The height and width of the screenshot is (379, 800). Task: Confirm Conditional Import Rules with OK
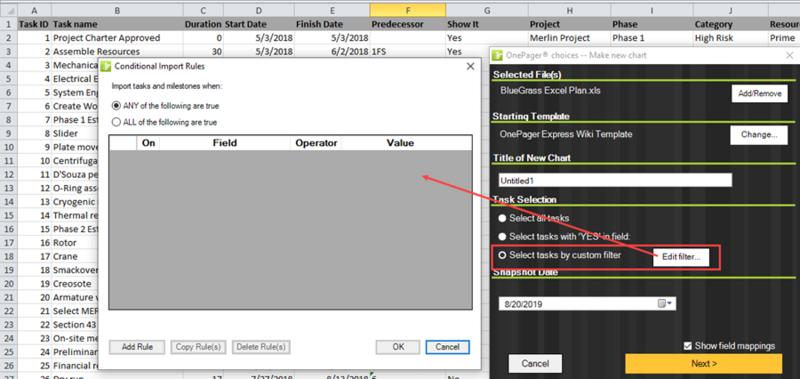click(x=398, y=347)
